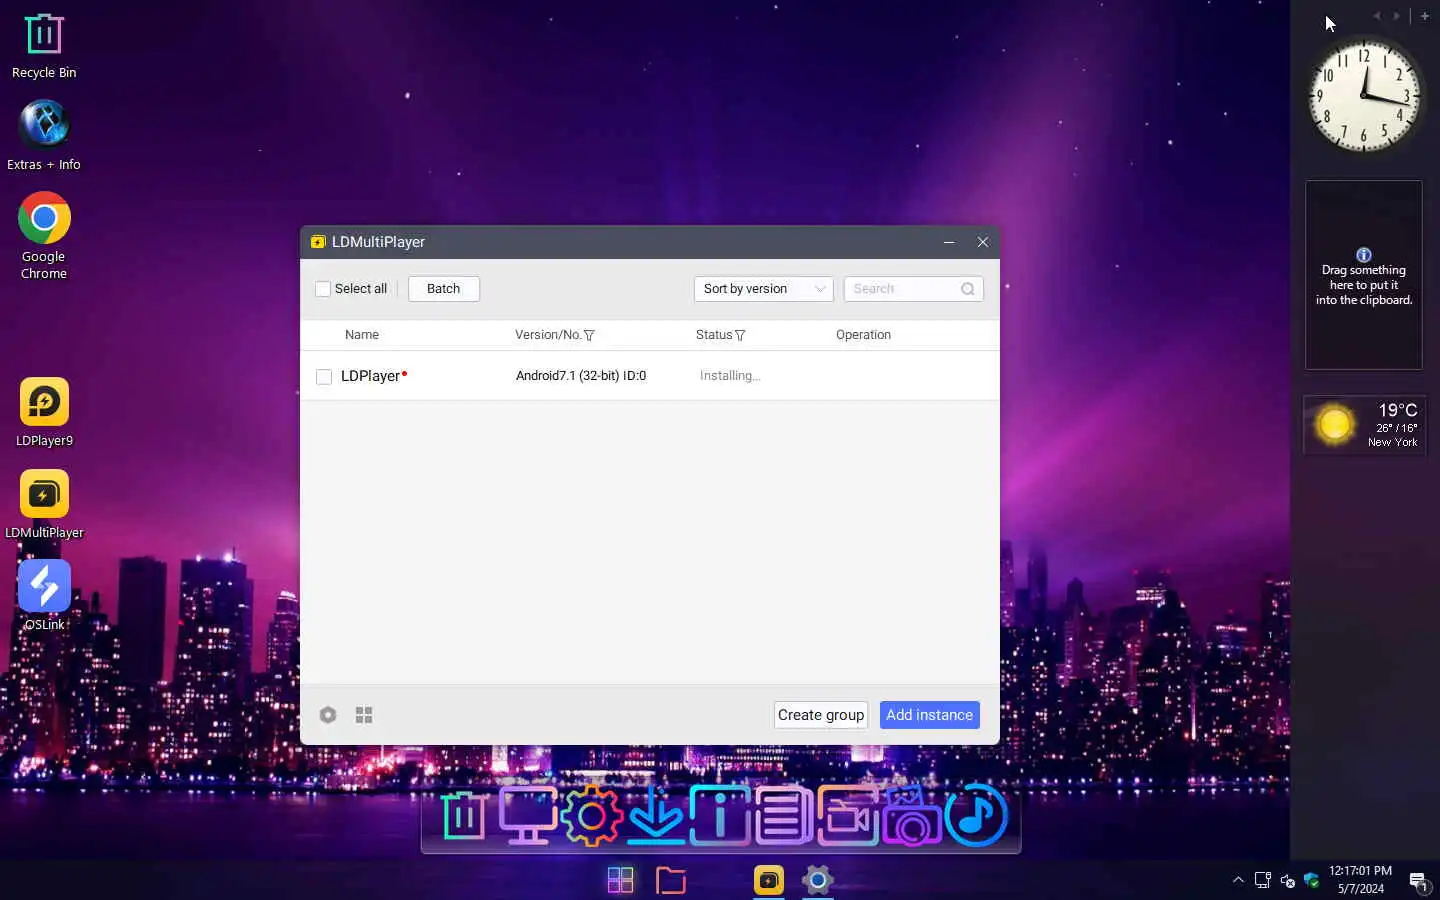Click the Create group button
The width and height of the screenshot is (1440, 900).
pyautogui.click(x=821, y=715)
